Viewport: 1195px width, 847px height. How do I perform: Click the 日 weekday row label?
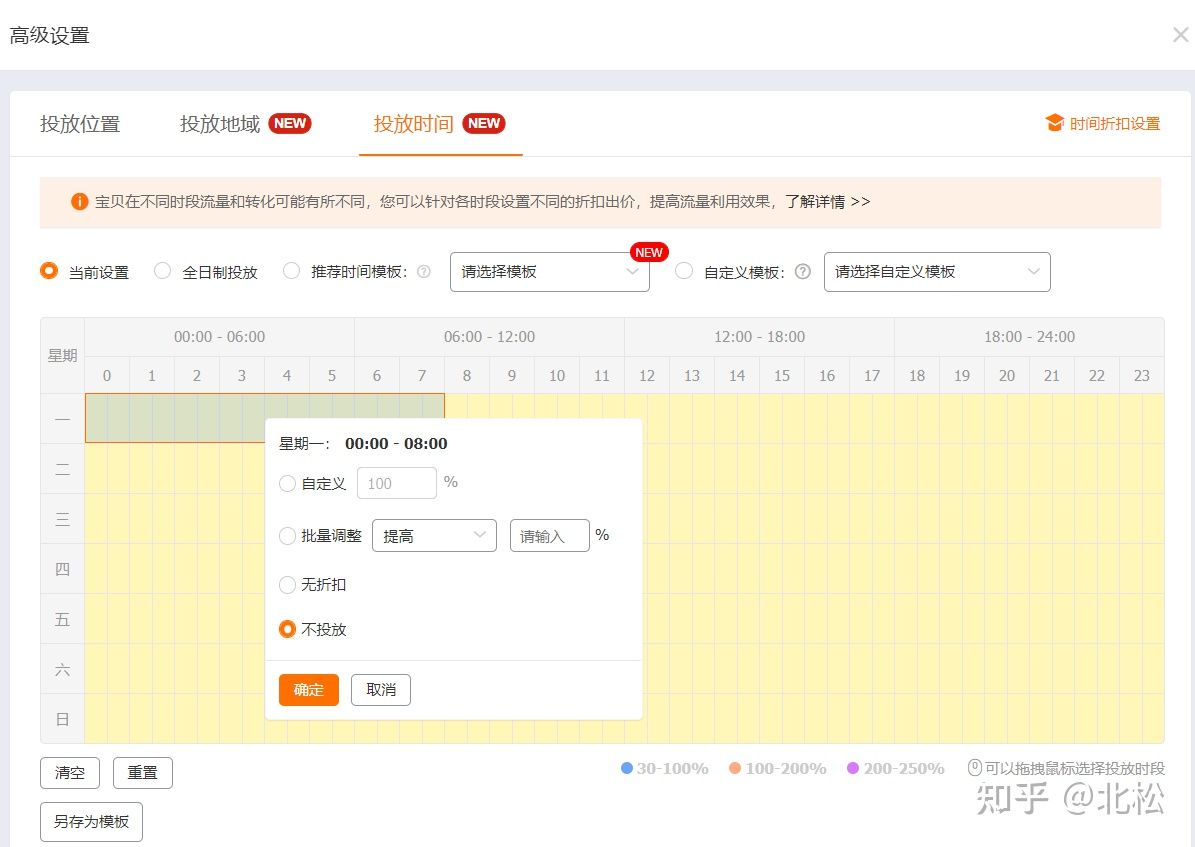(62, 719)
